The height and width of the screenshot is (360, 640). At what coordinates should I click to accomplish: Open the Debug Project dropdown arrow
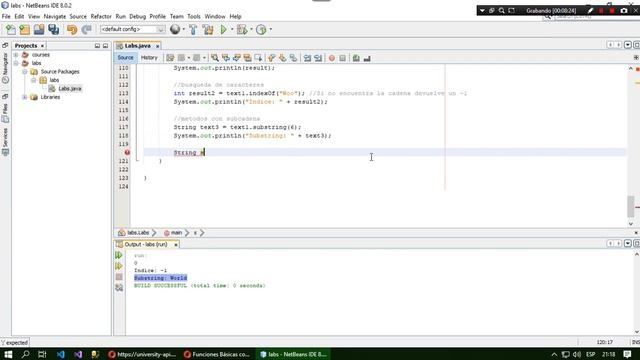[x=251, y=29]
